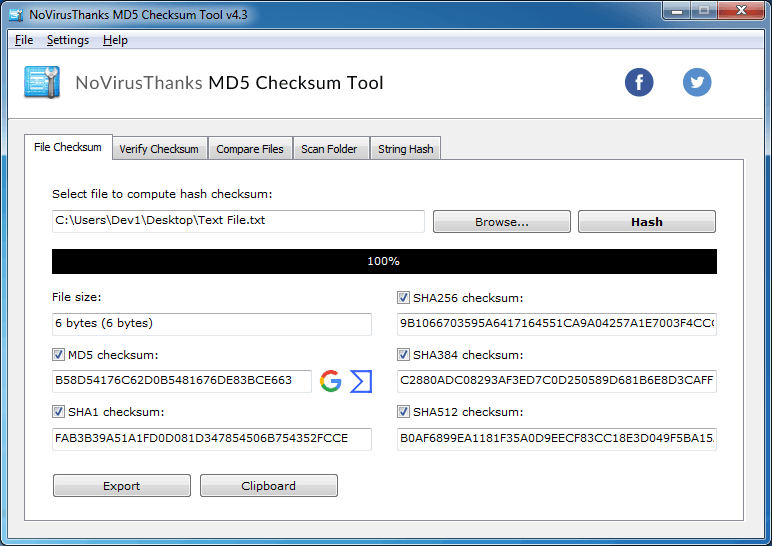Click the Browse... button
The image size is (772, 546).
click(502, 222)
